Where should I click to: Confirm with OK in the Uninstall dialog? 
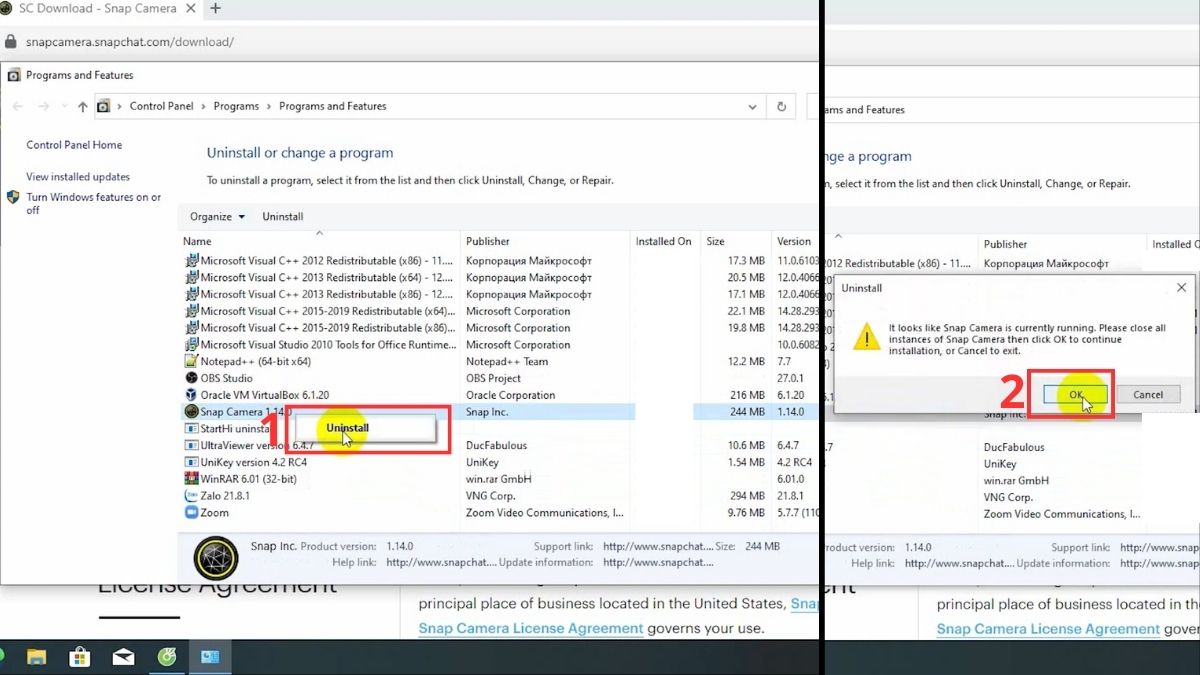pos(1076,395)
